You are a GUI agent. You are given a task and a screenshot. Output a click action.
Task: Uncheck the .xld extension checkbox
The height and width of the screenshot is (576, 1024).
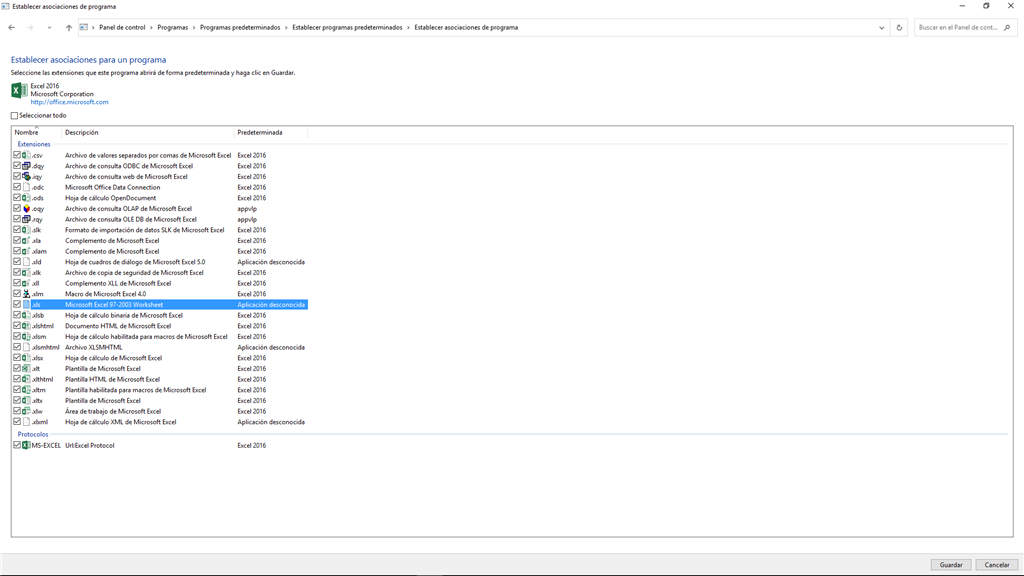[17, 262]
